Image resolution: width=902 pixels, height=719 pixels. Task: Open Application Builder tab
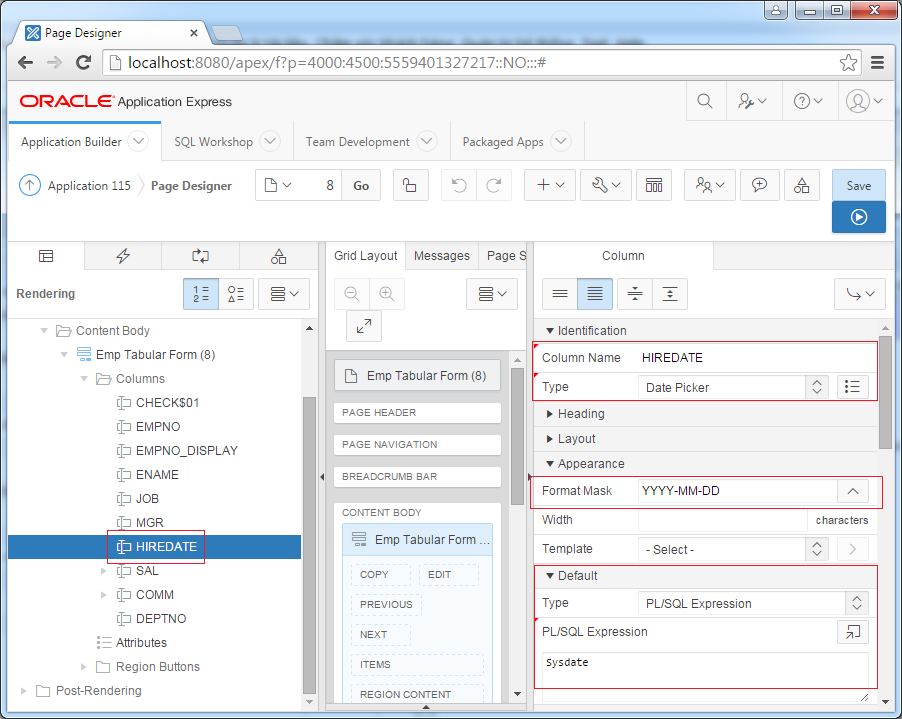point(71,141)
